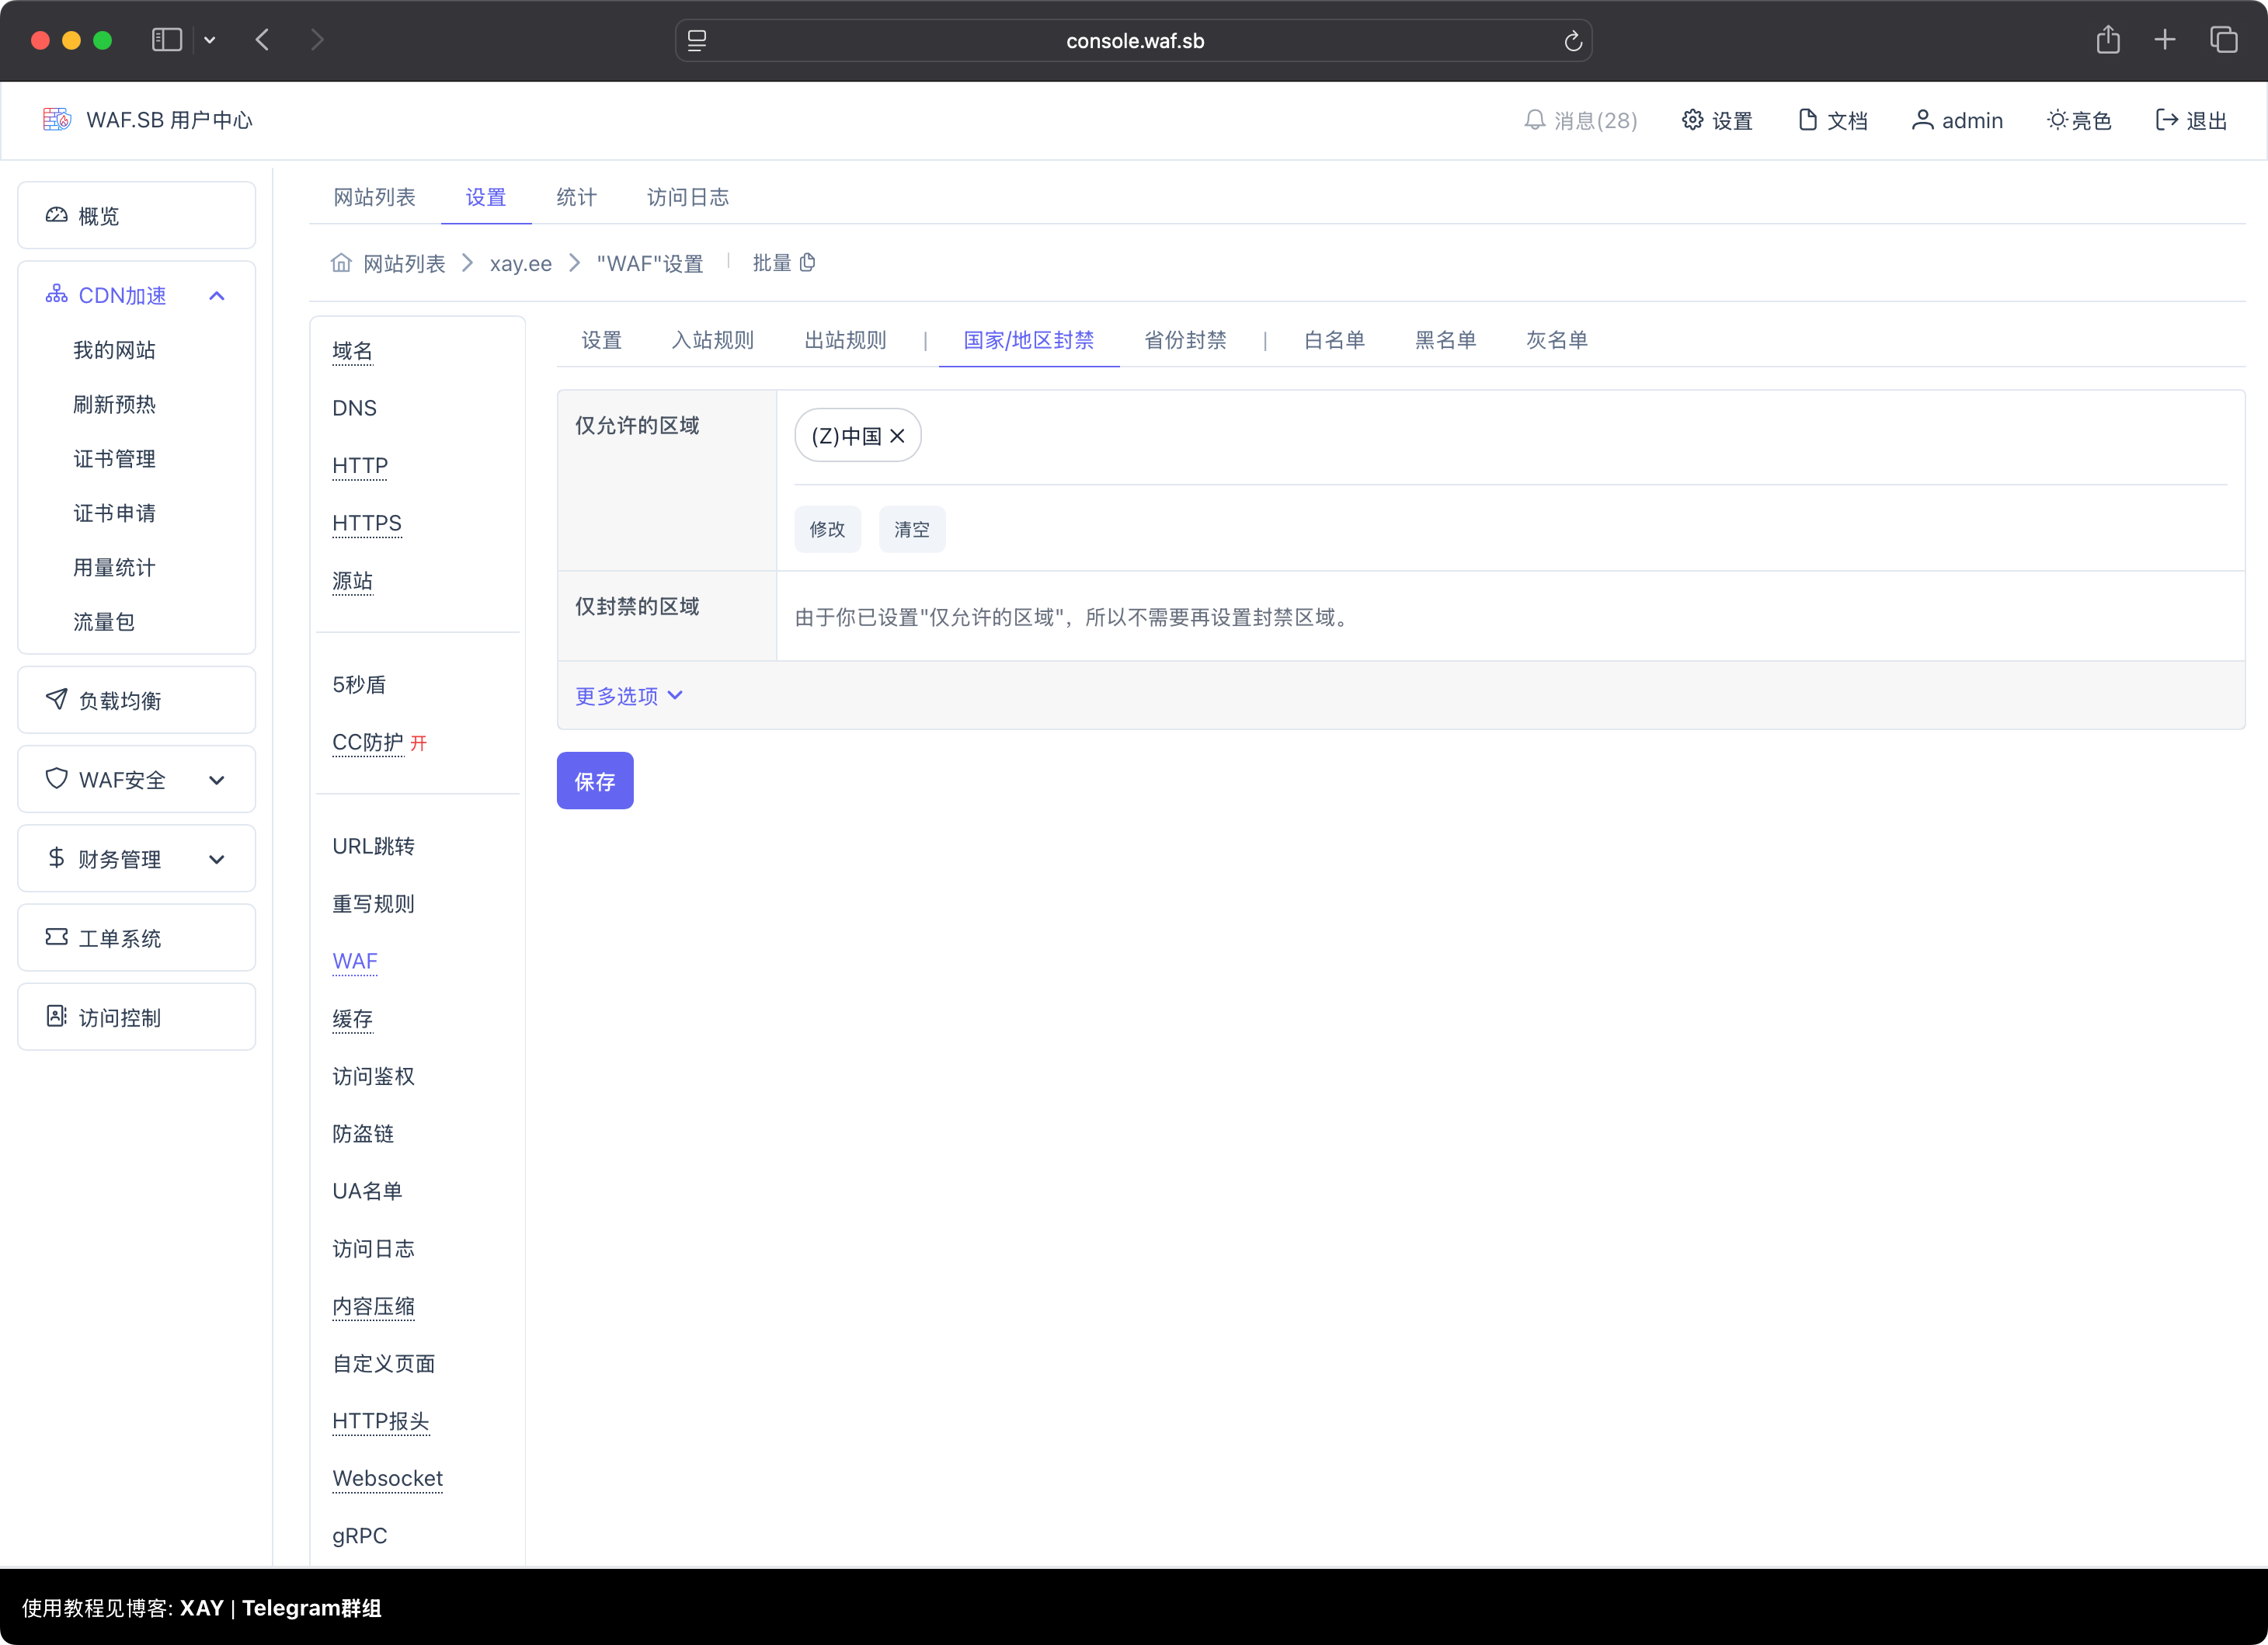This screenshot has width=2268, height=1645.
Task: Select the Websocket settings item
Action: click(x=388, y=1478)
